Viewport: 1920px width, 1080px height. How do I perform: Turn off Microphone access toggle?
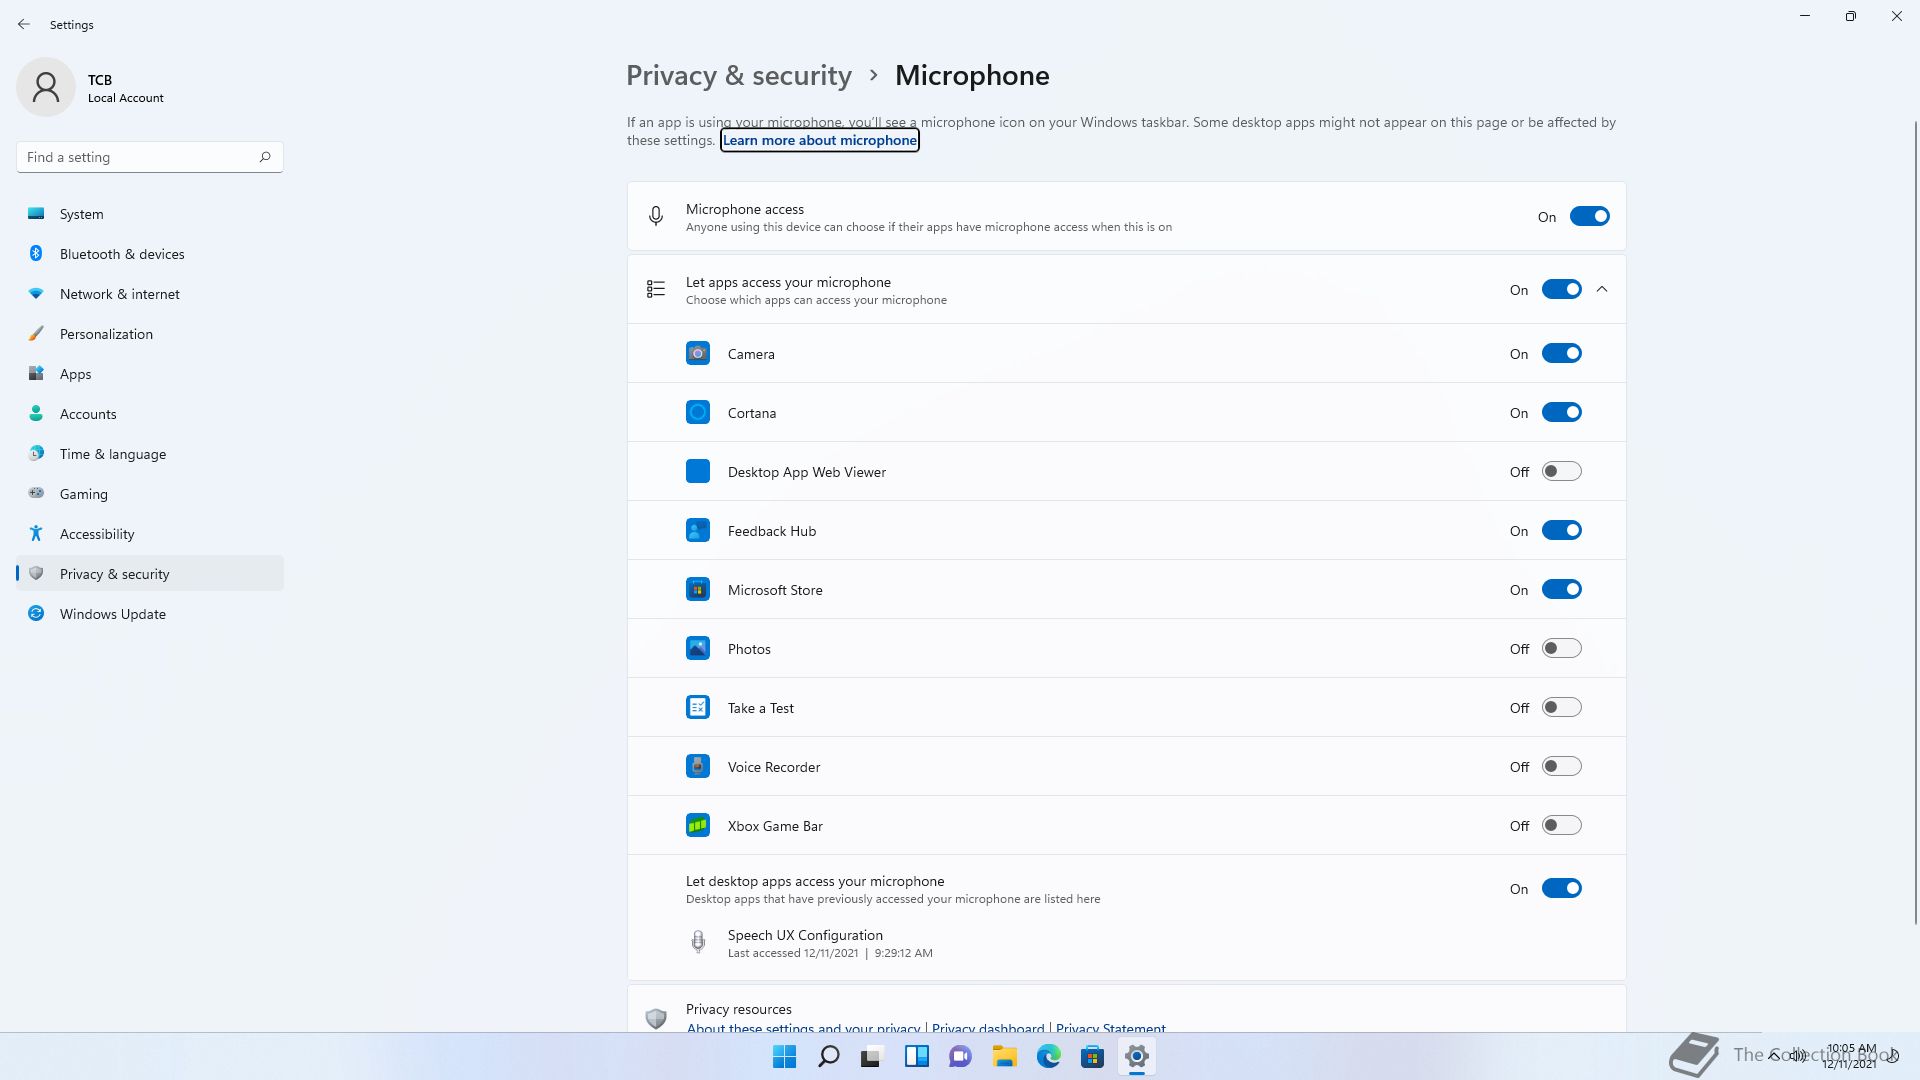1589,216
